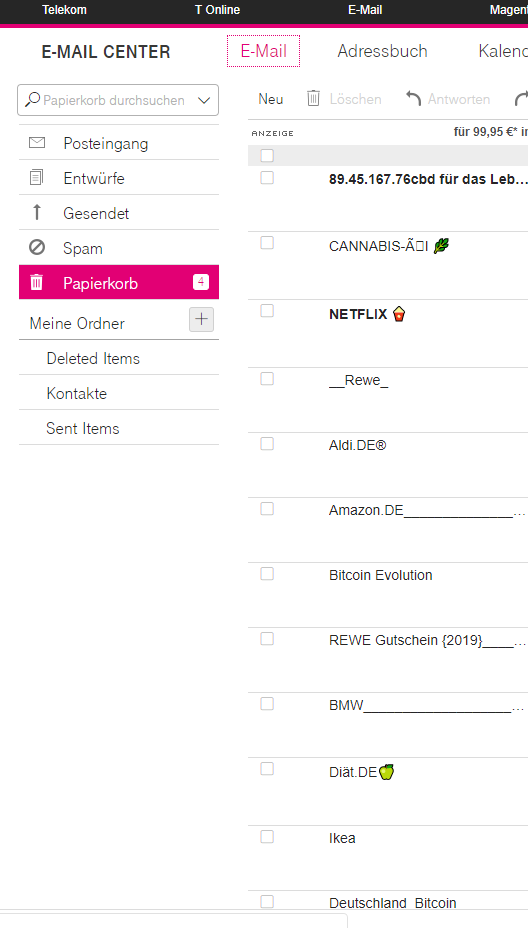Check the NETFLIX email checkbox
Image resolution: width=528 pixels, height=928 pixels.
tap(267, 311)
